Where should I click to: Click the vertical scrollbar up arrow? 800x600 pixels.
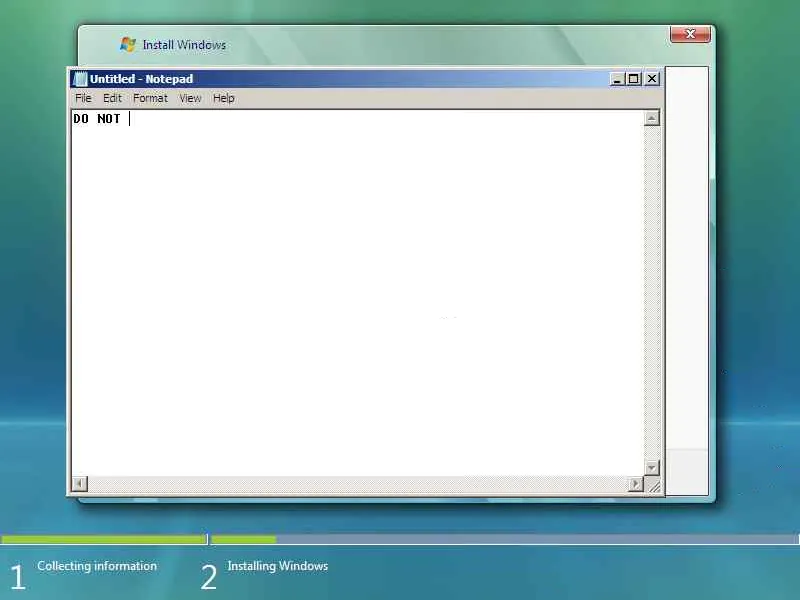tap(652, 118)
